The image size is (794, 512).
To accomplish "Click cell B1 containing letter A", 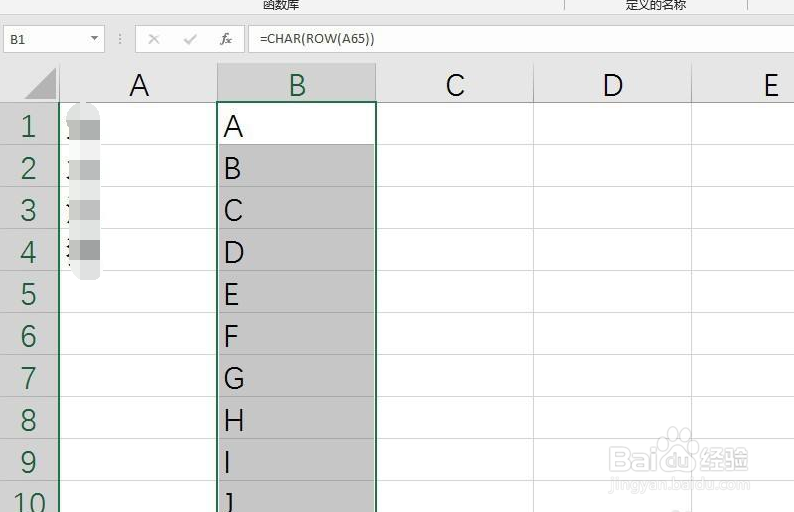I will point(297,124).
